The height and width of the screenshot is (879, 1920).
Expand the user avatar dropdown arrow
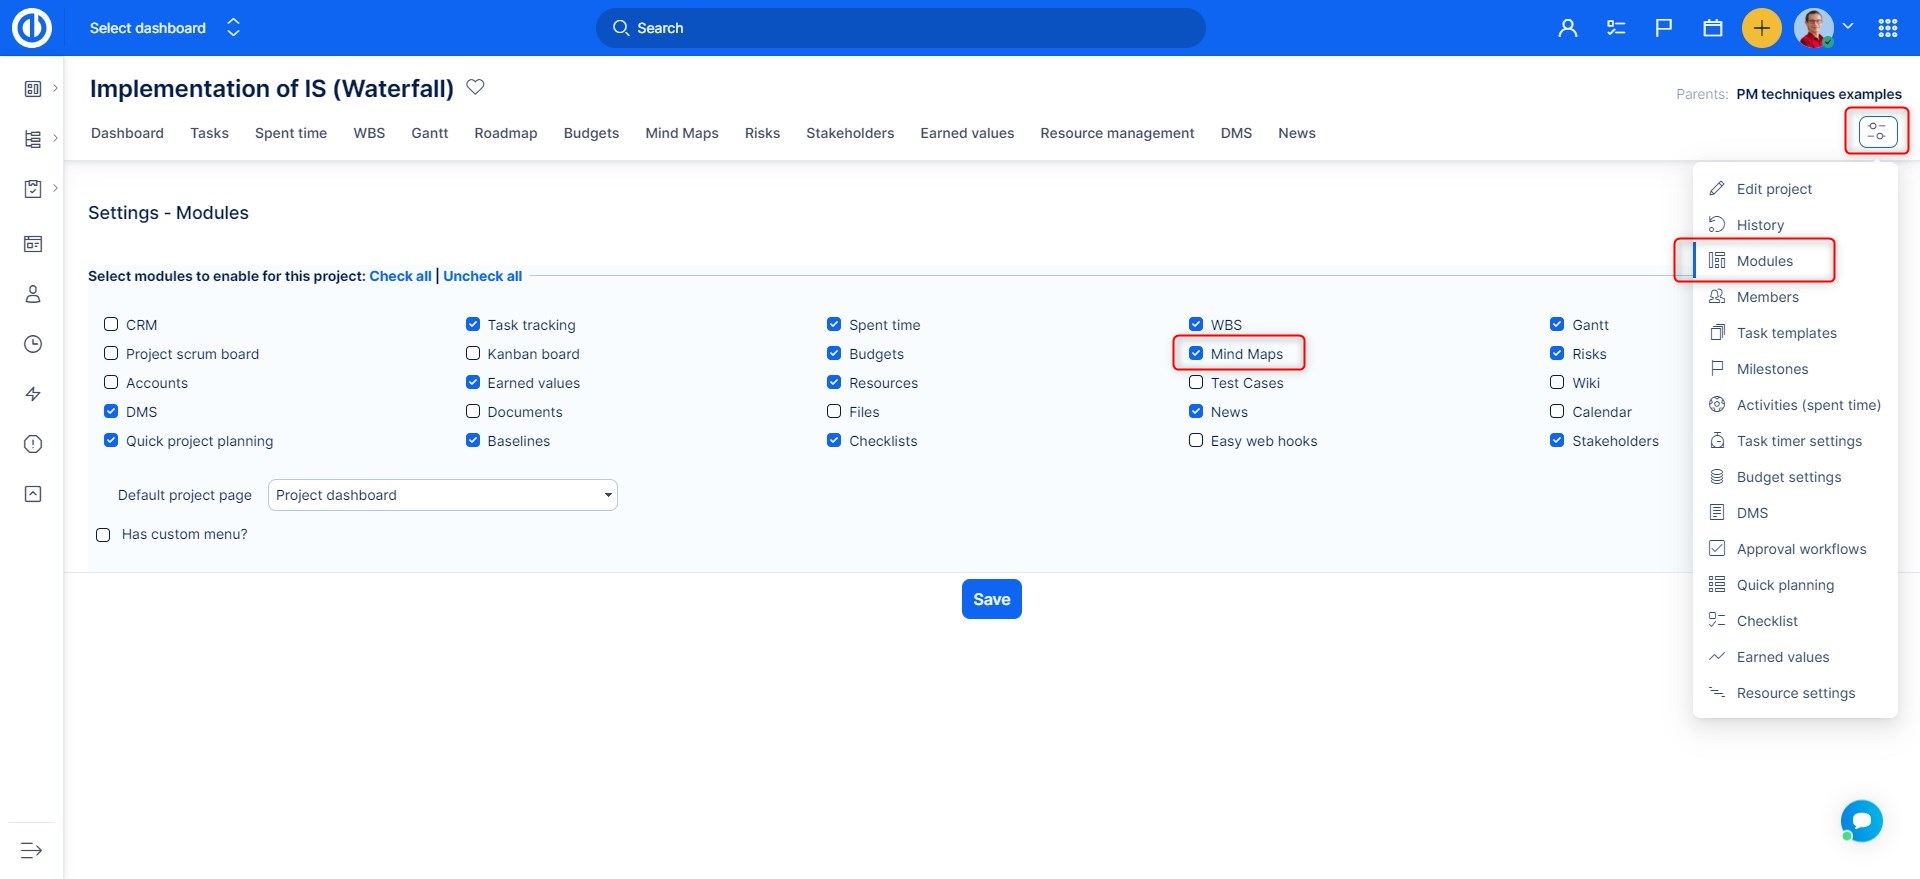(1848, 27)
